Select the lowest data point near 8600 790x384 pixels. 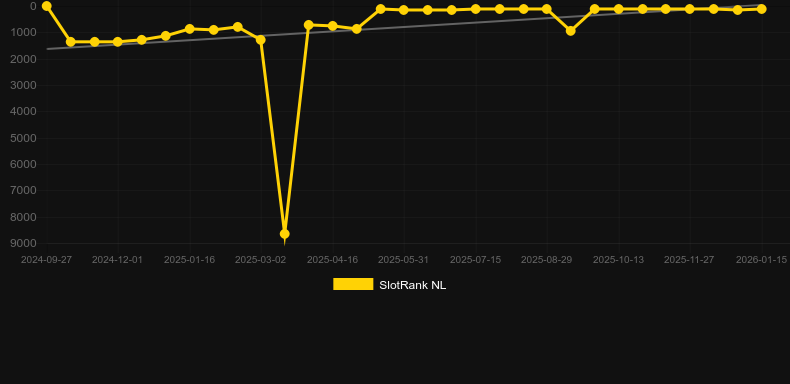(x=284, y=234)
